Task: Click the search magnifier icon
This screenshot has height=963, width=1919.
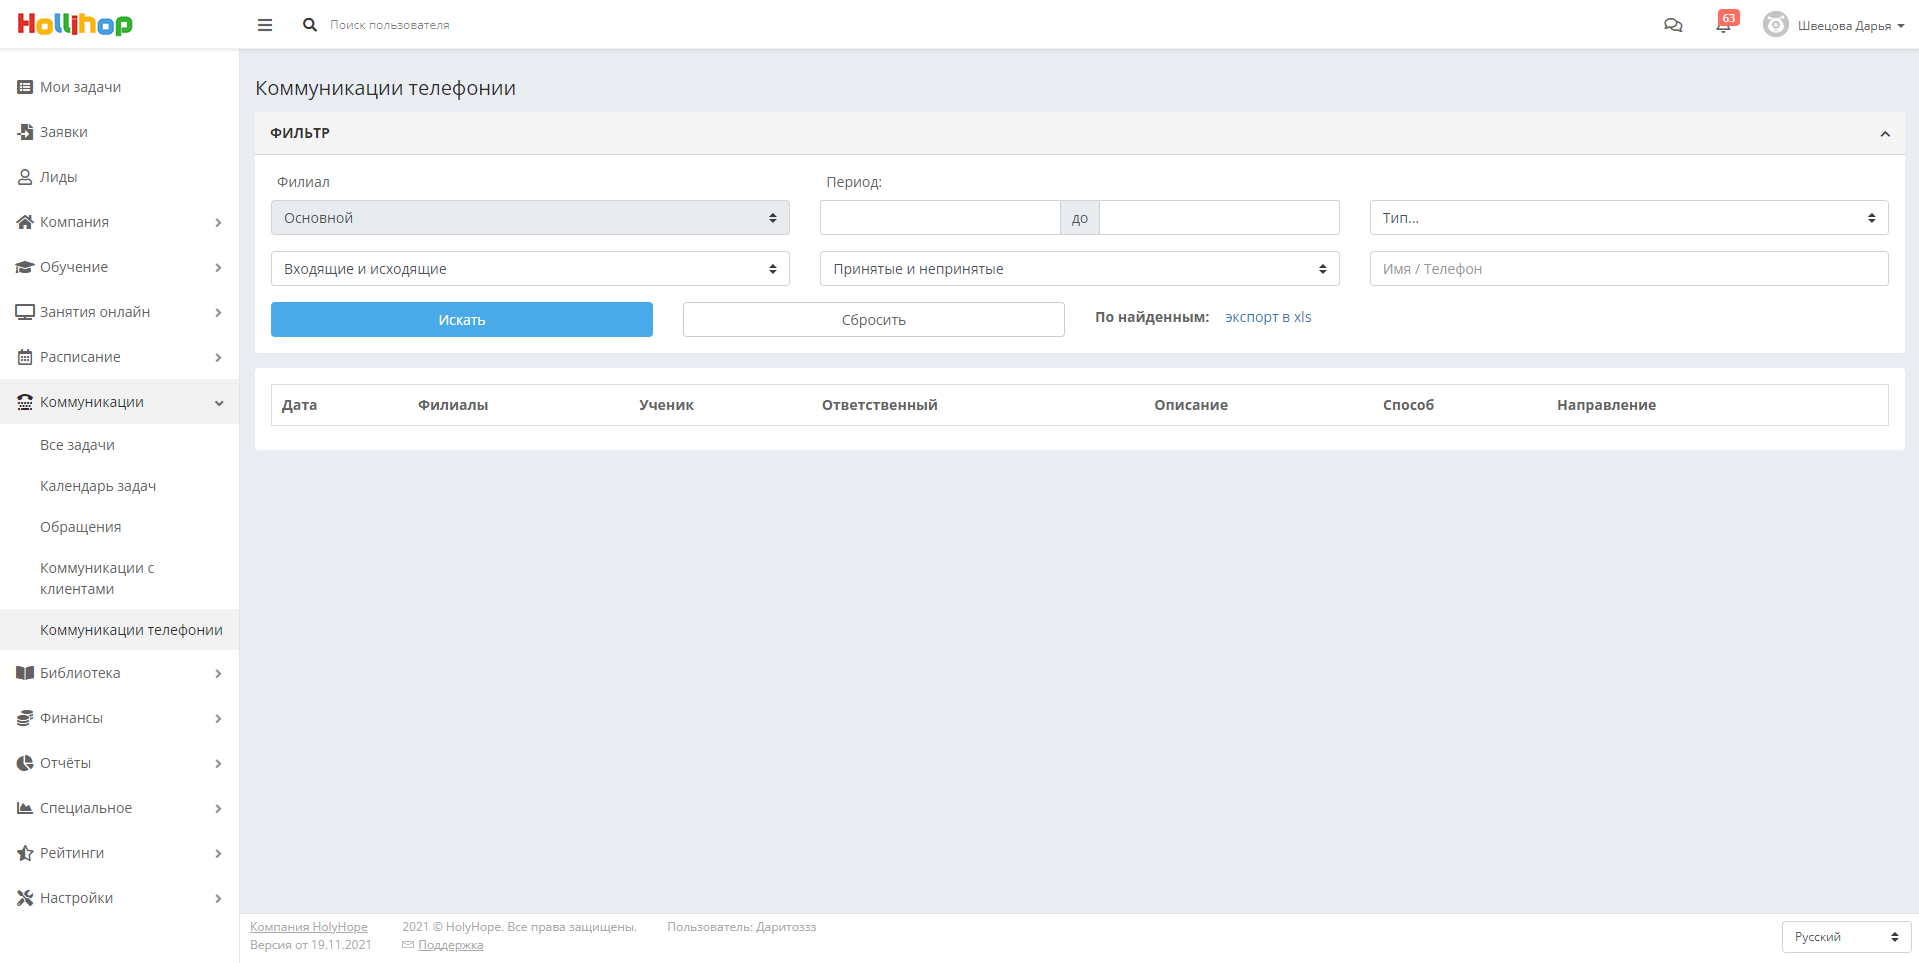Action: pyautogui.click(x=310, y=25)
